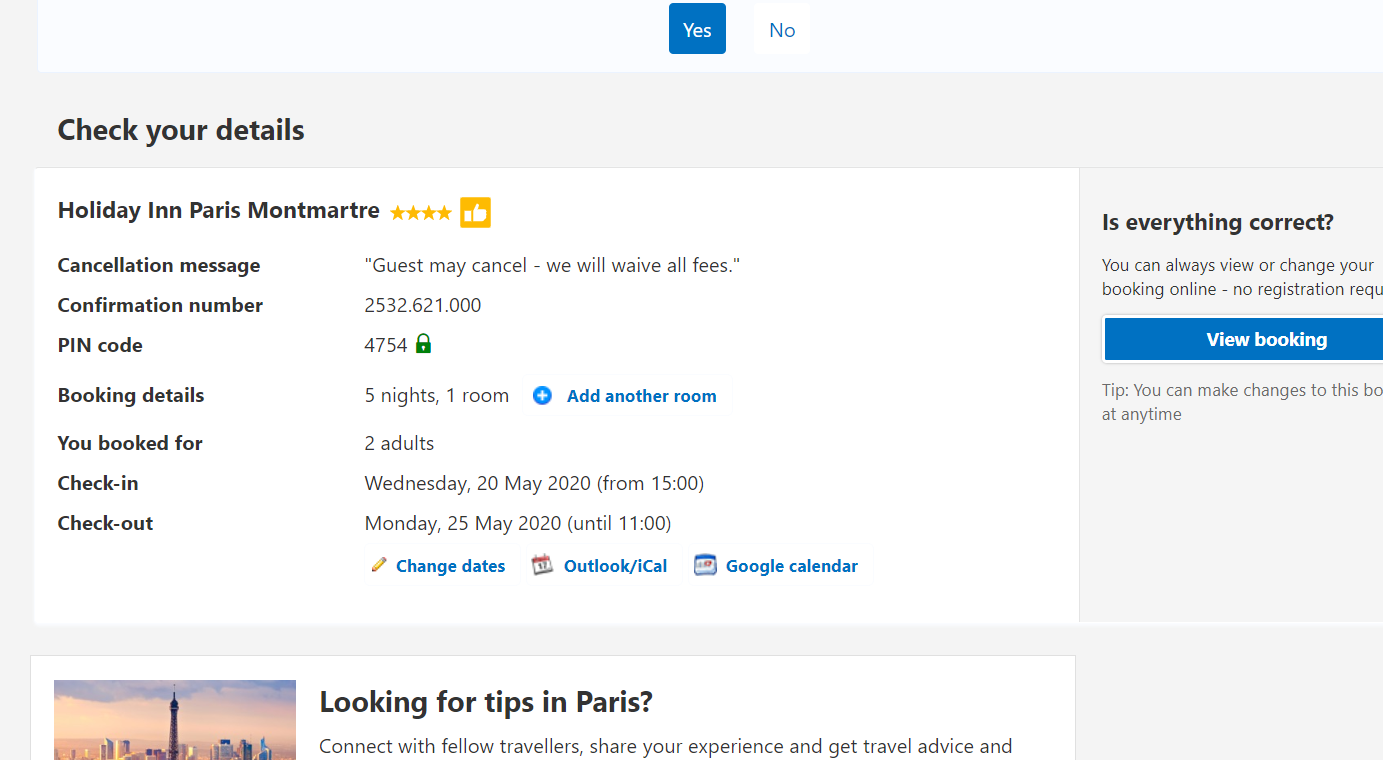1383x760 pixels.
Task: Click the Paris Eiffel Tower thumbnail
Action: pos(175,720)
